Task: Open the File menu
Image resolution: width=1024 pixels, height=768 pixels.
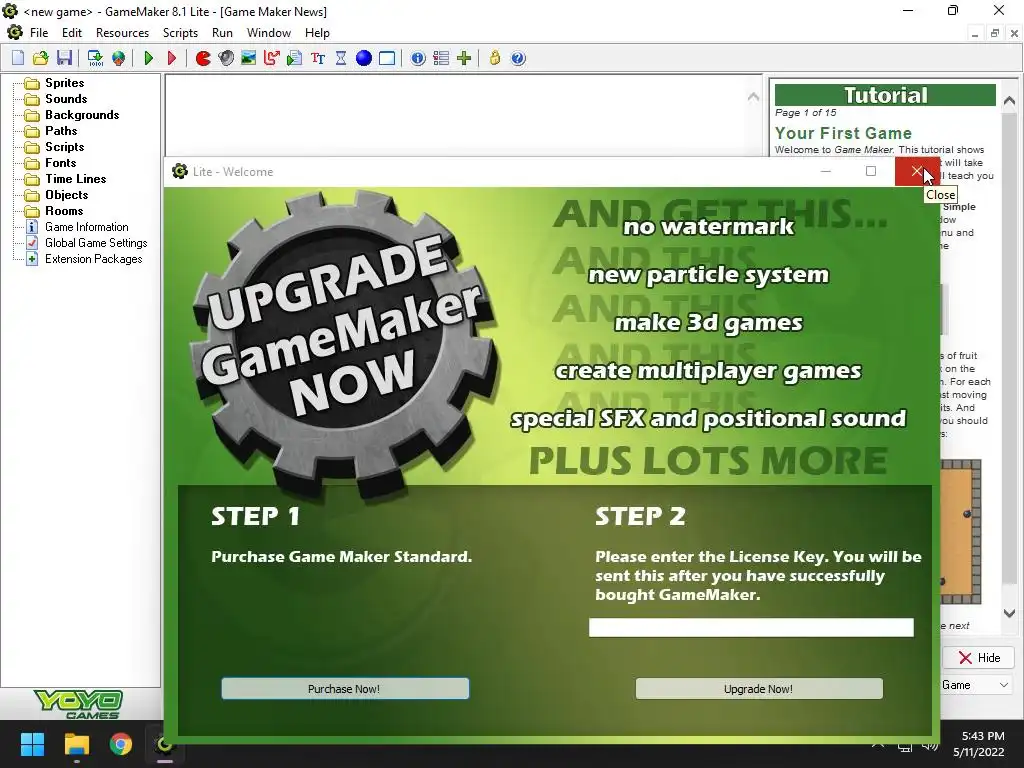Action: pos(39,33)
